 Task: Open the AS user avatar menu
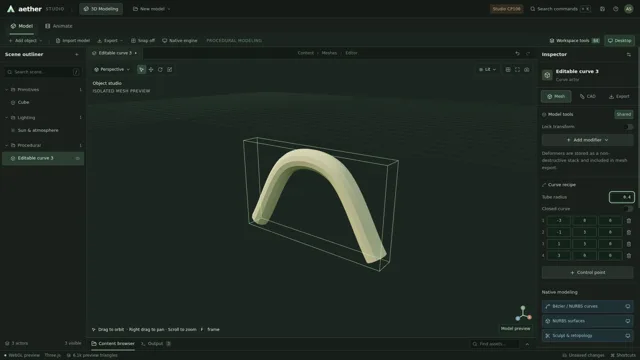[x=629, y=9]
